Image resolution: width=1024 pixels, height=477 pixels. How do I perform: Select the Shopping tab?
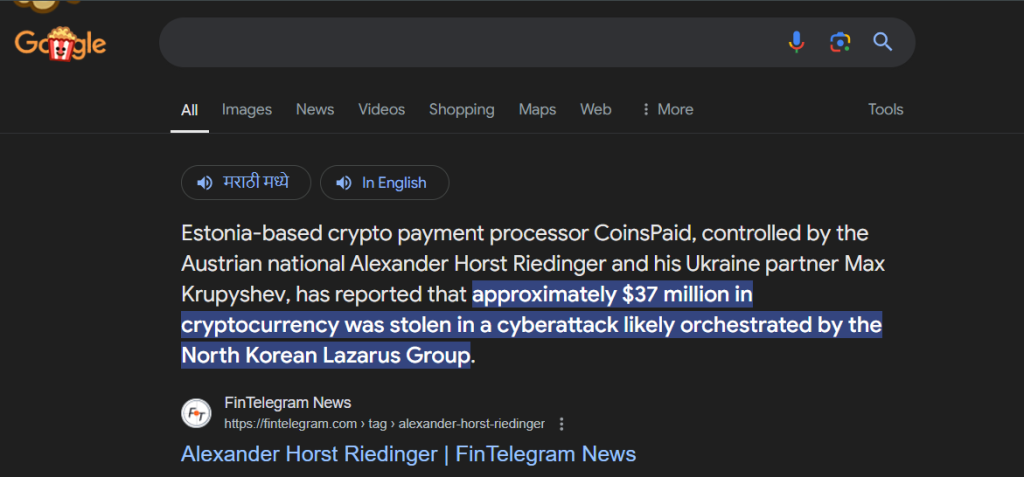point(462,109)
